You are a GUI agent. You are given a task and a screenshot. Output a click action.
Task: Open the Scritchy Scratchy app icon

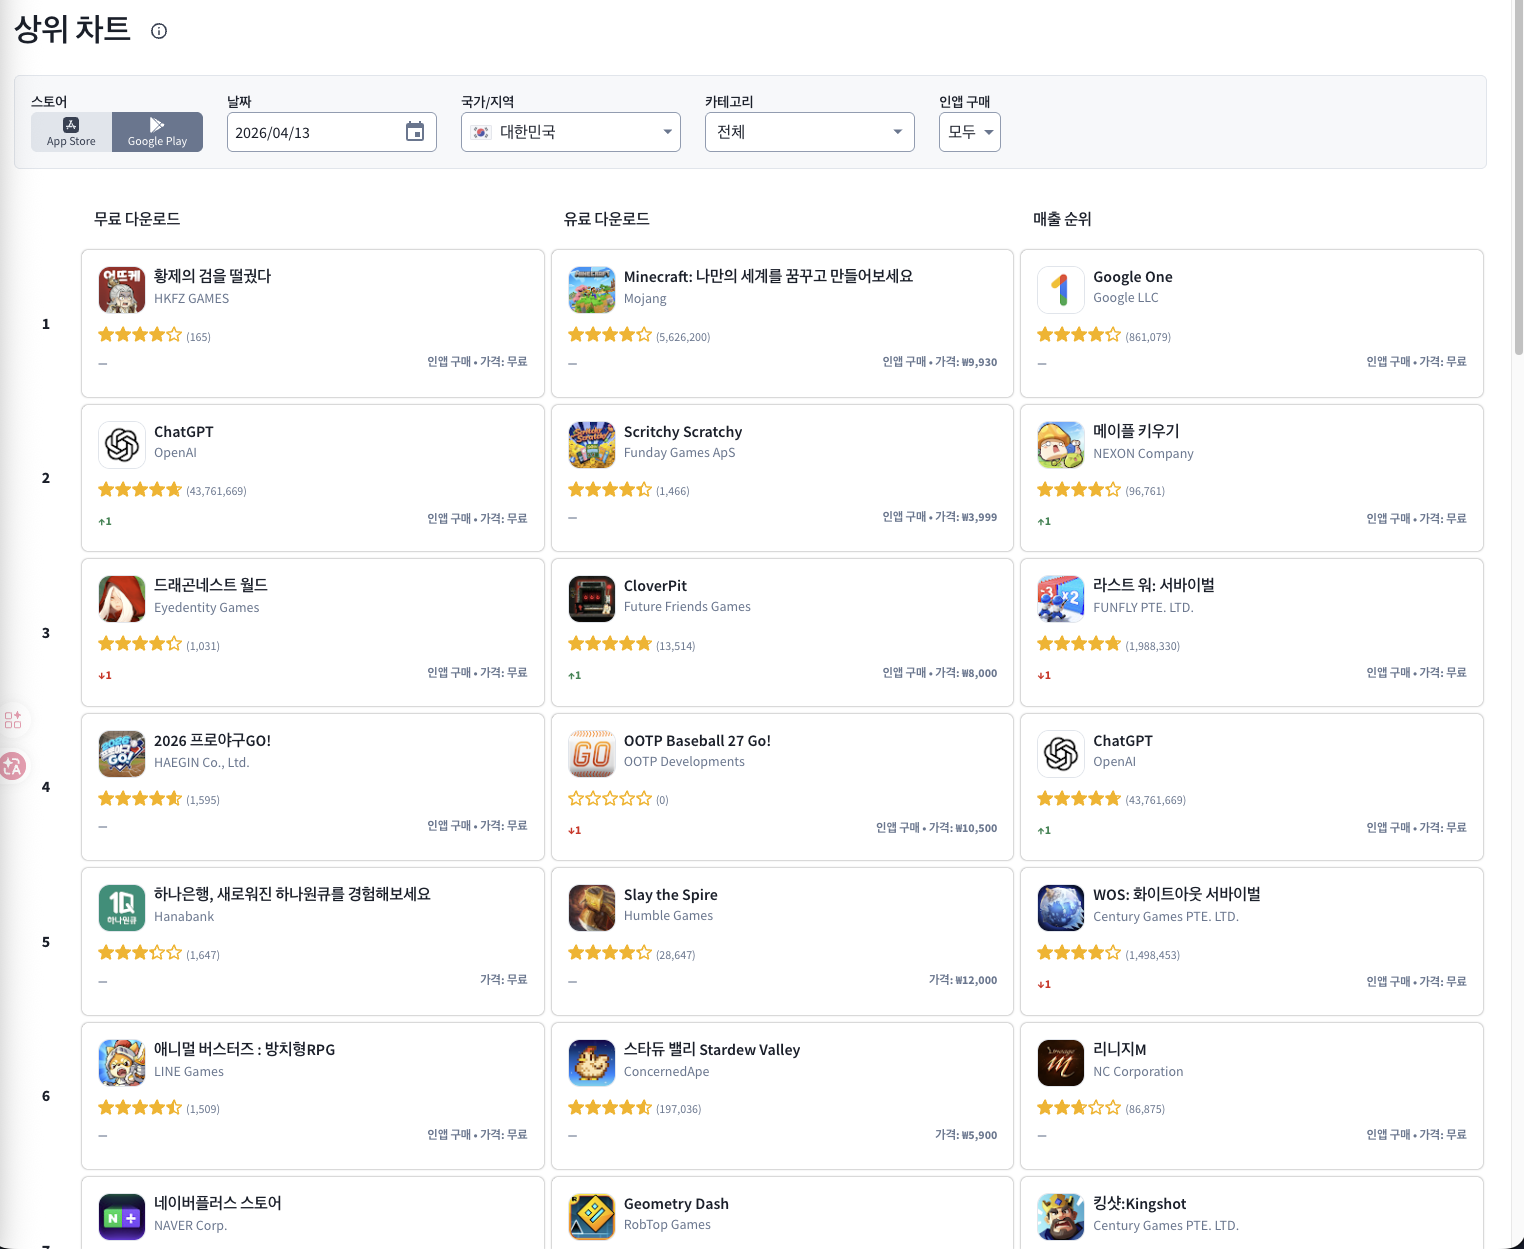(x=592, y=445)
